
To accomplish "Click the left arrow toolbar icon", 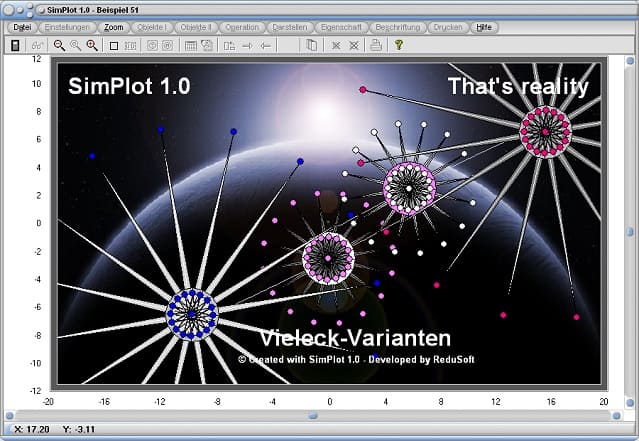I will [265, 46].
